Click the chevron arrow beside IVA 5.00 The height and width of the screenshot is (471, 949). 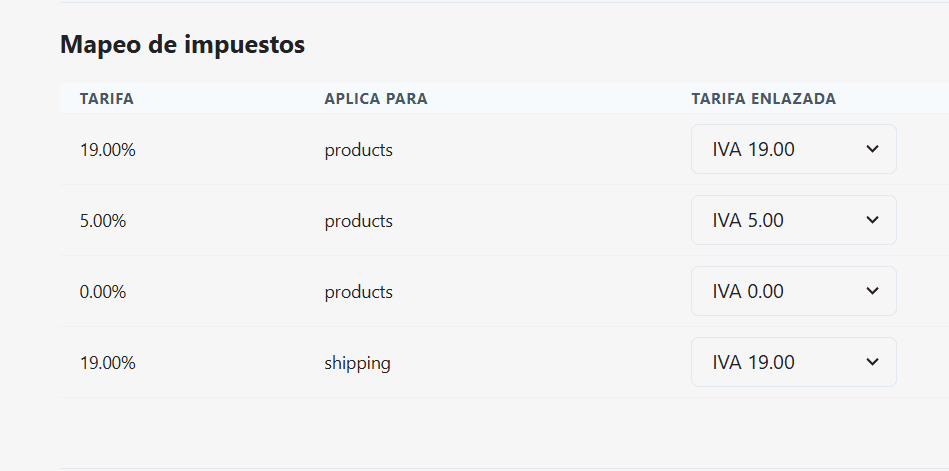tap(872, 220)
